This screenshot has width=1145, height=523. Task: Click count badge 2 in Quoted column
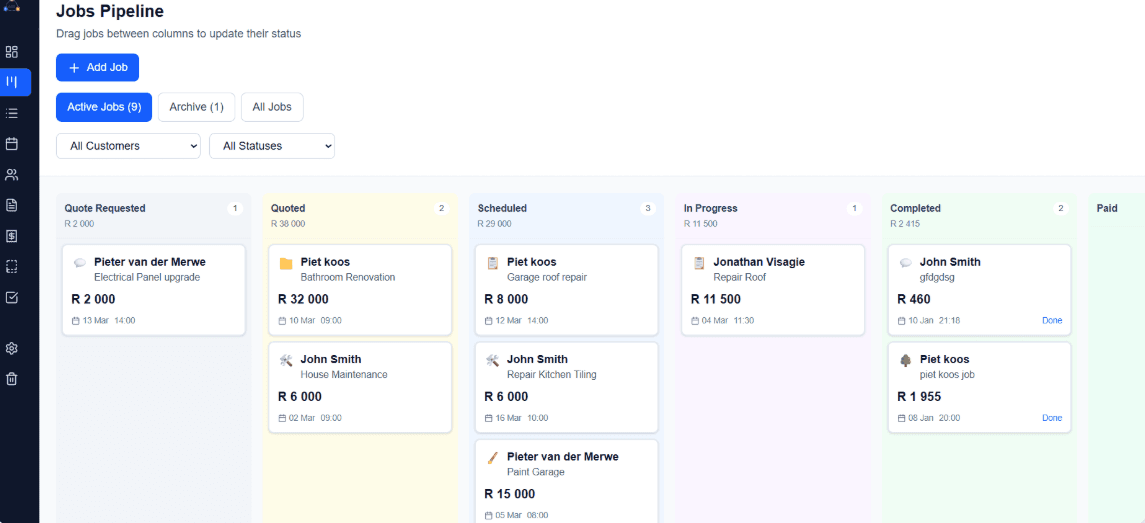(x=441, y=208)
